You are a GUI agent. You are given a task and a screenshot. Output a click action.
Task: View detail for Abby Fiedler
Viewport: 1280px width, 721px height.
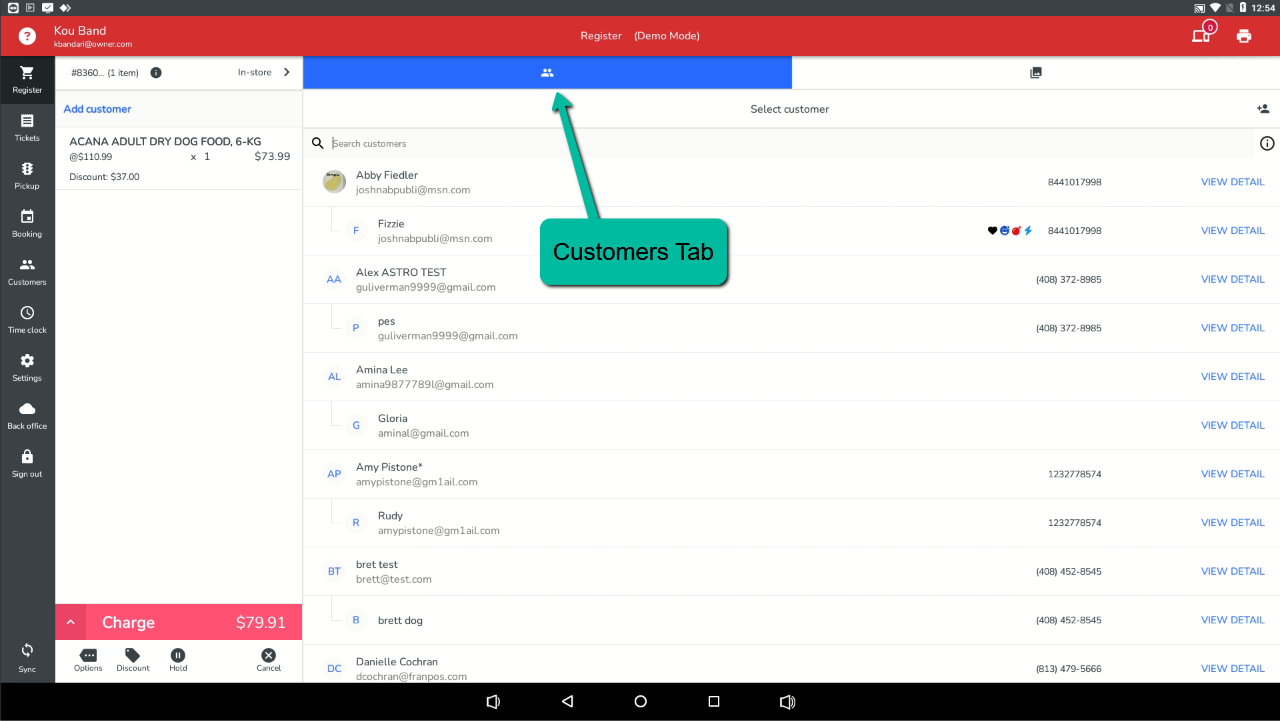pos(1232,182)
